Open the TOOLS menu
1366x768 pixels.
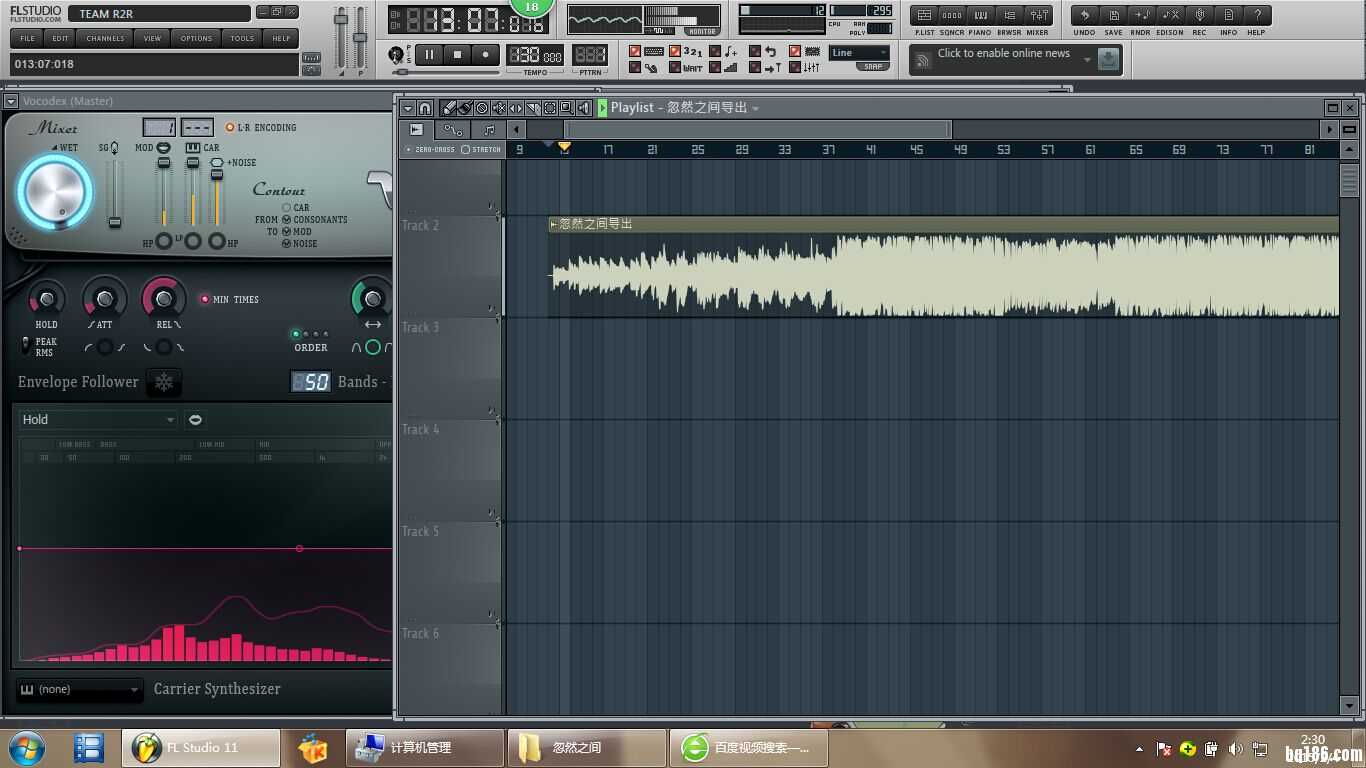pos(242,38)
